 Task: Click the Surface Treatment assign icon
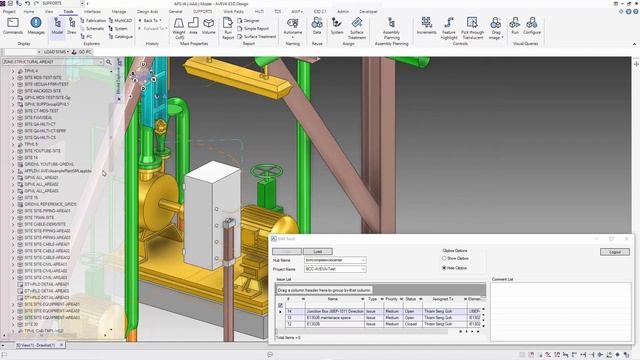pyautogui.click(x=357, y=28)
